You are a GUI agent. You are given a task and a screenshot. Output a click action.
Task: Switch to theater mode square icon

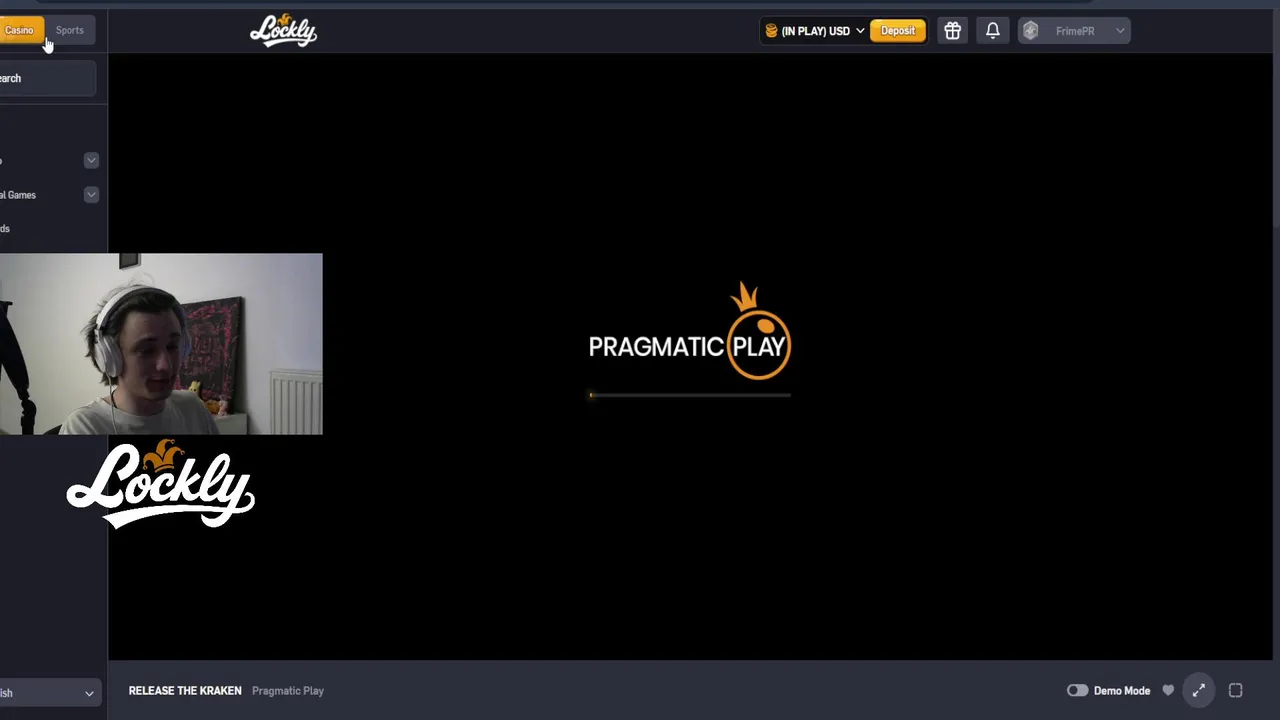tap(1235, 691)
